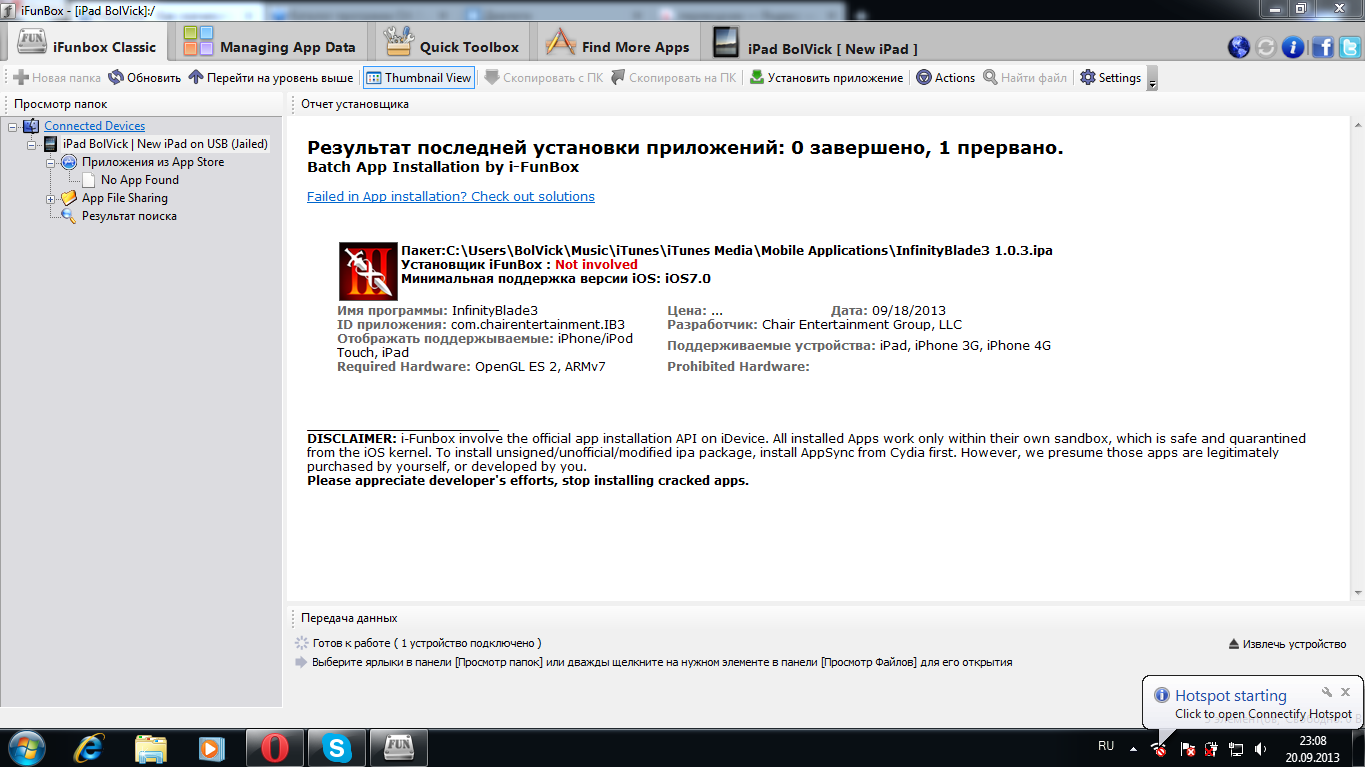Open the network tray icon
The width and height of the screenshot is (1365, 767).
pos(1236,748)
